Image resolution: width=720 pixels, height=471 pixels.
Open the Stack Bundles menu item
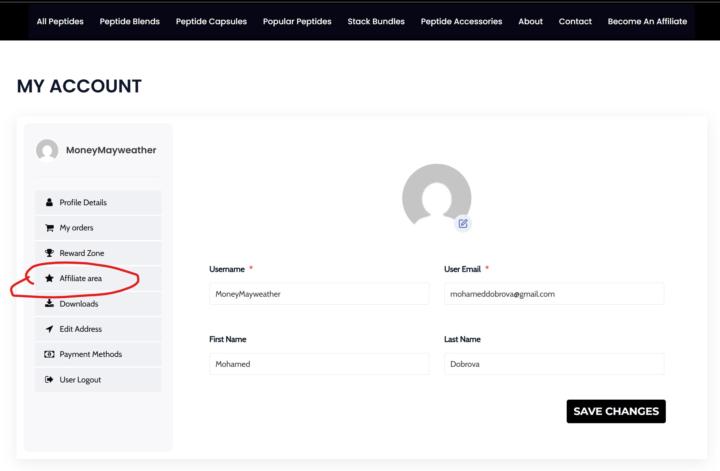tap(376, 22)
